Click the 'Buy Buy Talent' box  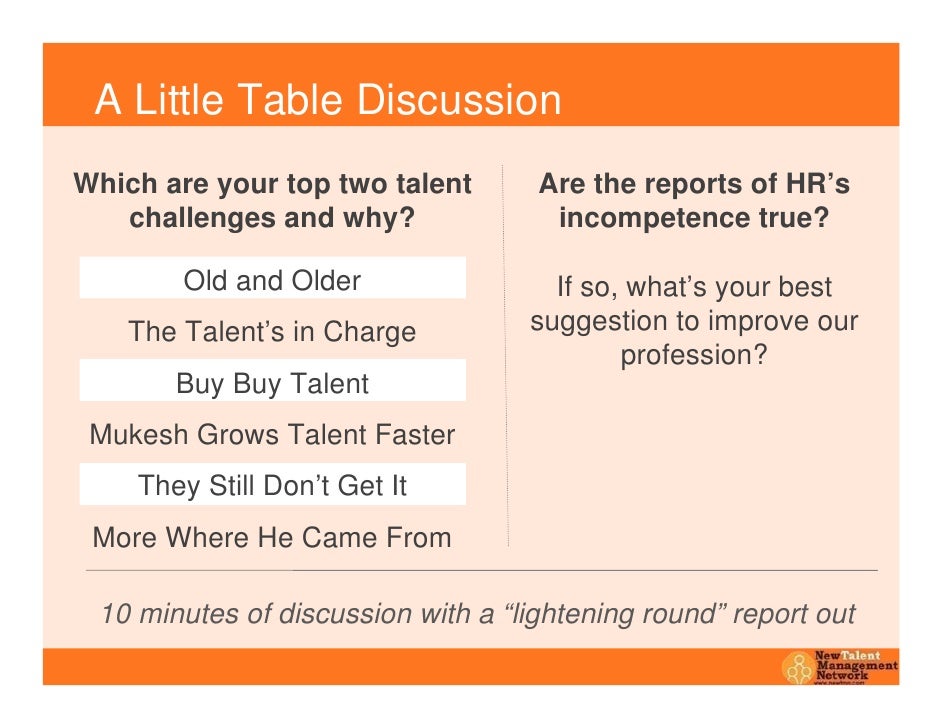click(272, 380)
